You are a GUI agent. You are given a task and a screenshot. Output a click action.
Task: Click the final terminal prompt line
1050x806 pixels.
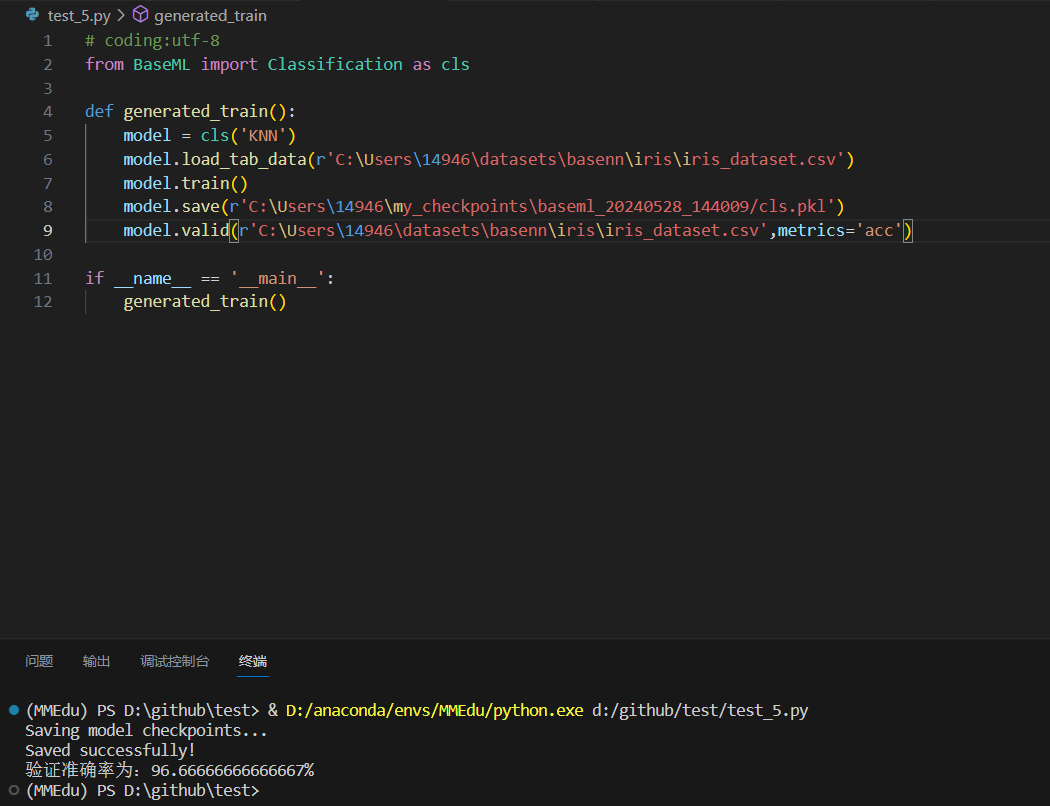coord(142,791)
